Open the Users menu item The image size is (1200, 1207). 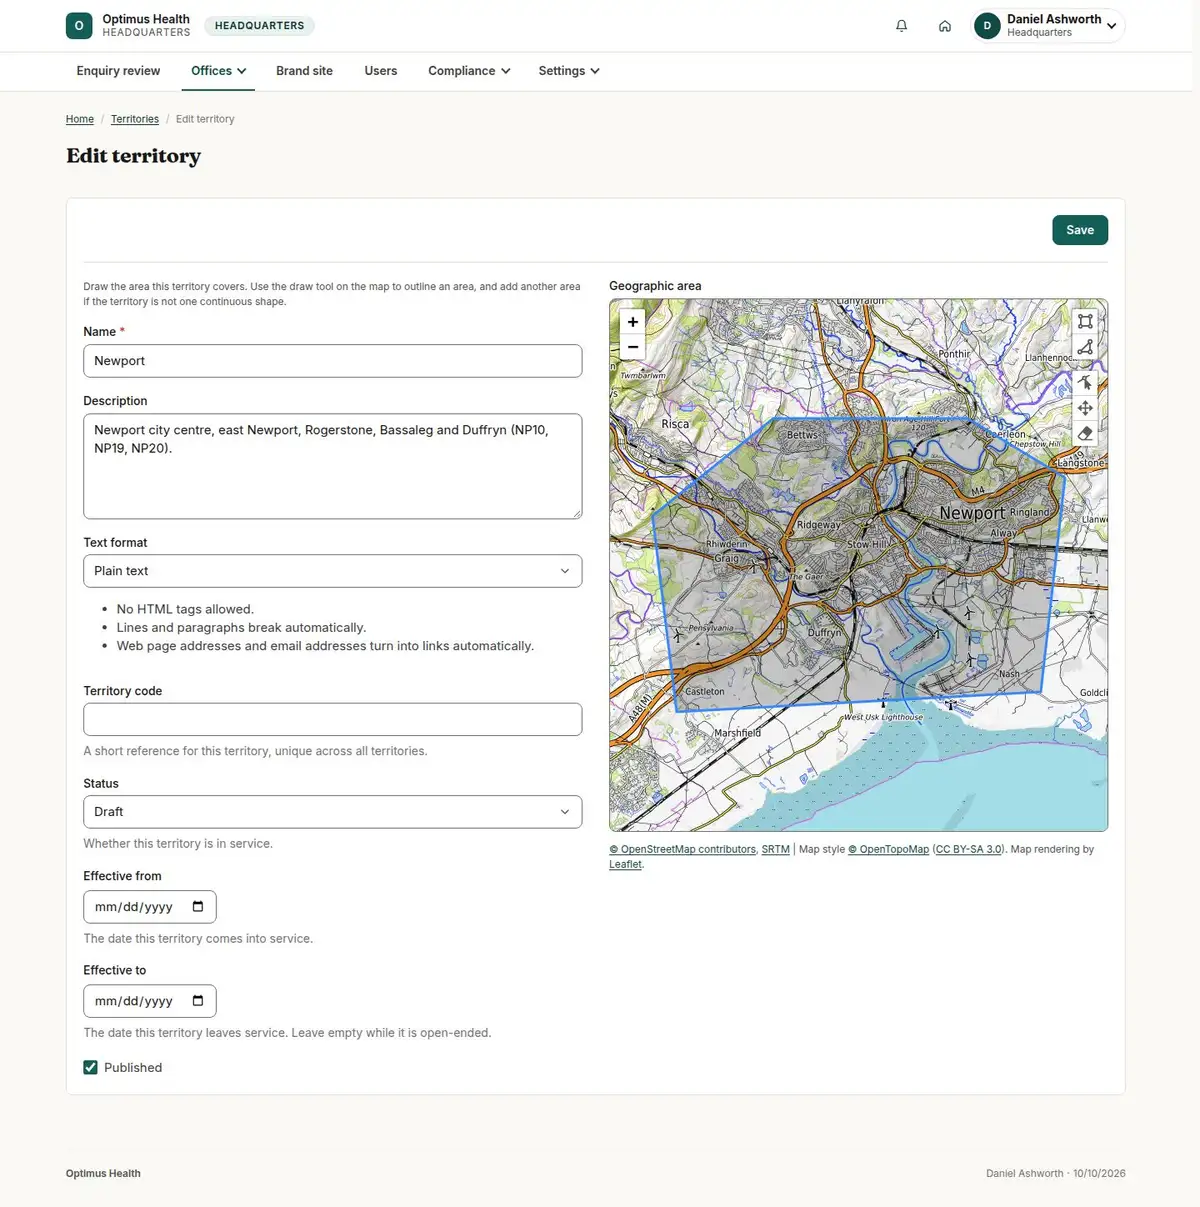(381, 71)
